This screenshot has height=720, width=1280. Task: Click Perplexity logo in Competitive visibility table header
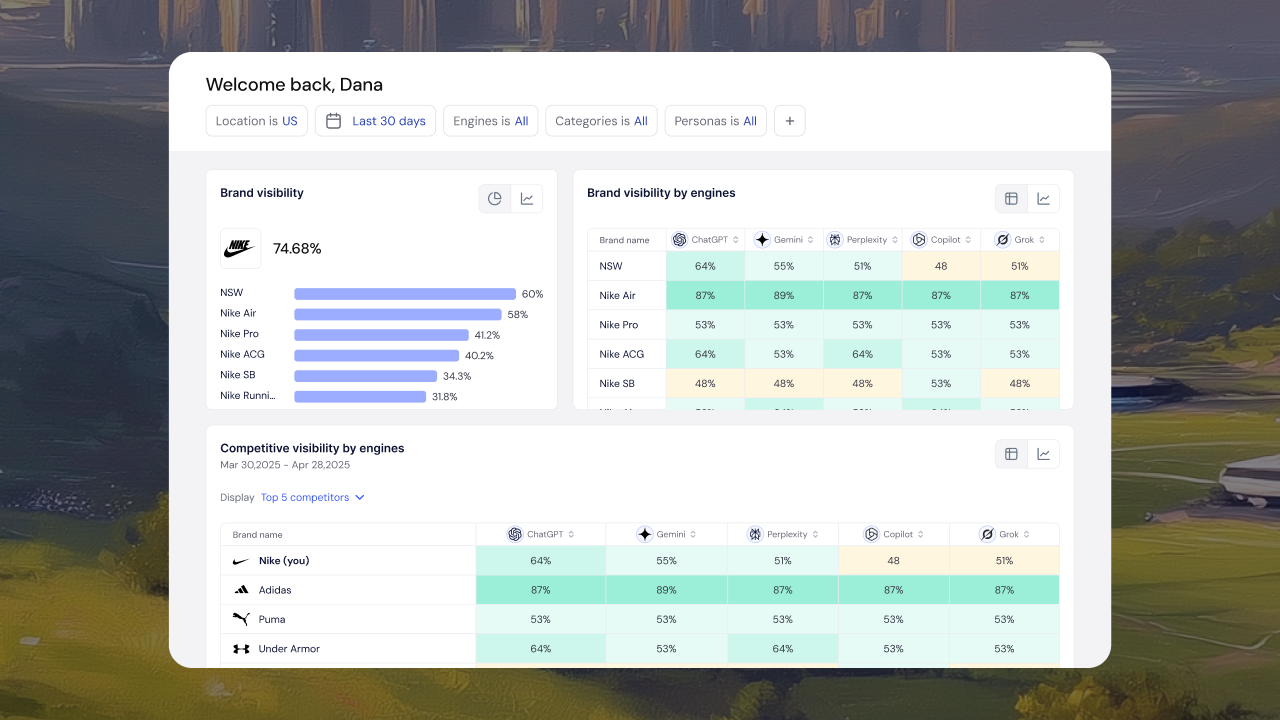755,535
